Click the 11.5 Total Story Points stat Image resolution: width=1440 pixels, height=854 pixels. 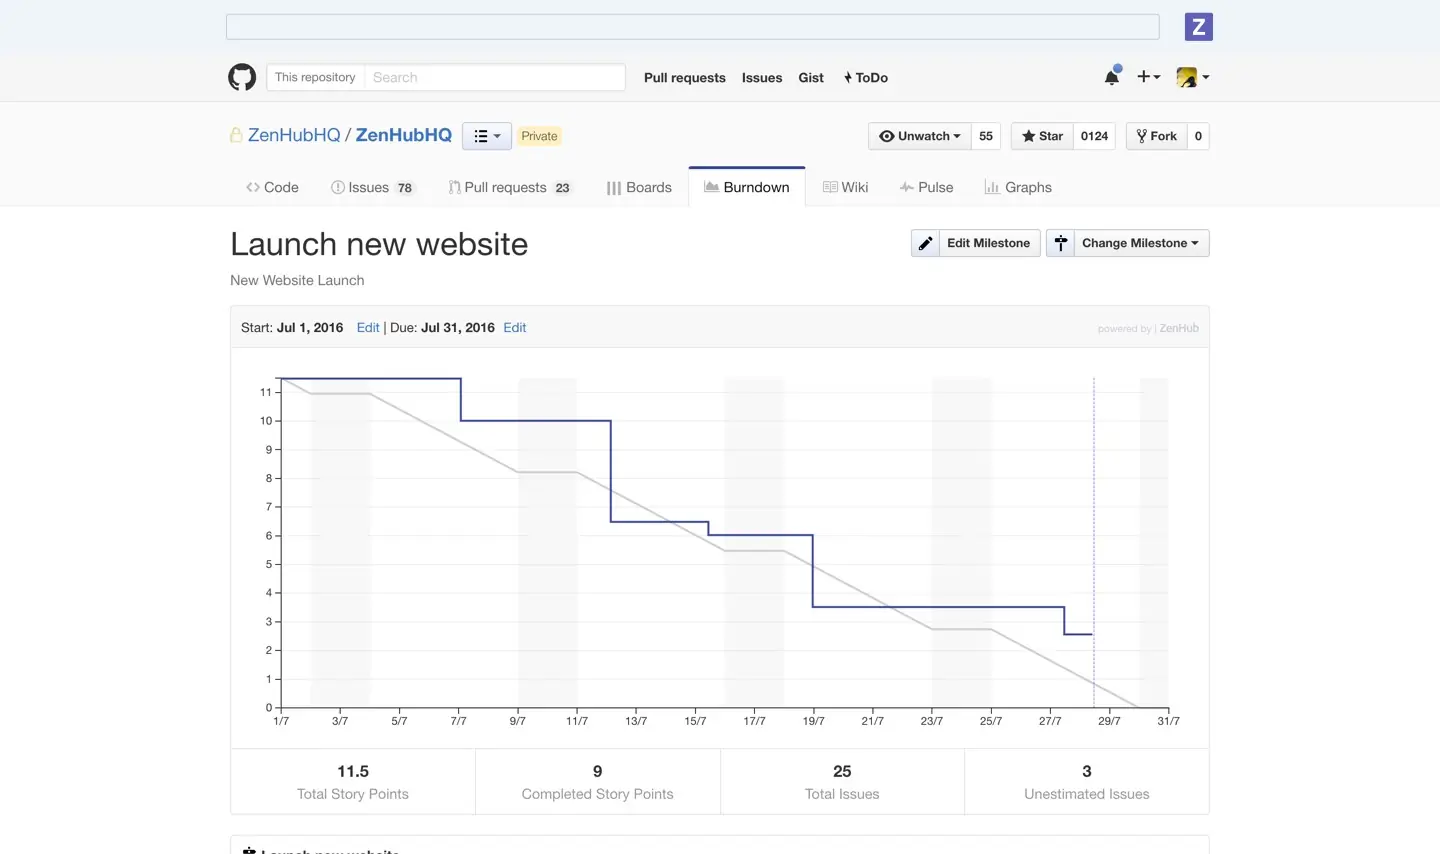pyautogui.click(x=353, y=782)
